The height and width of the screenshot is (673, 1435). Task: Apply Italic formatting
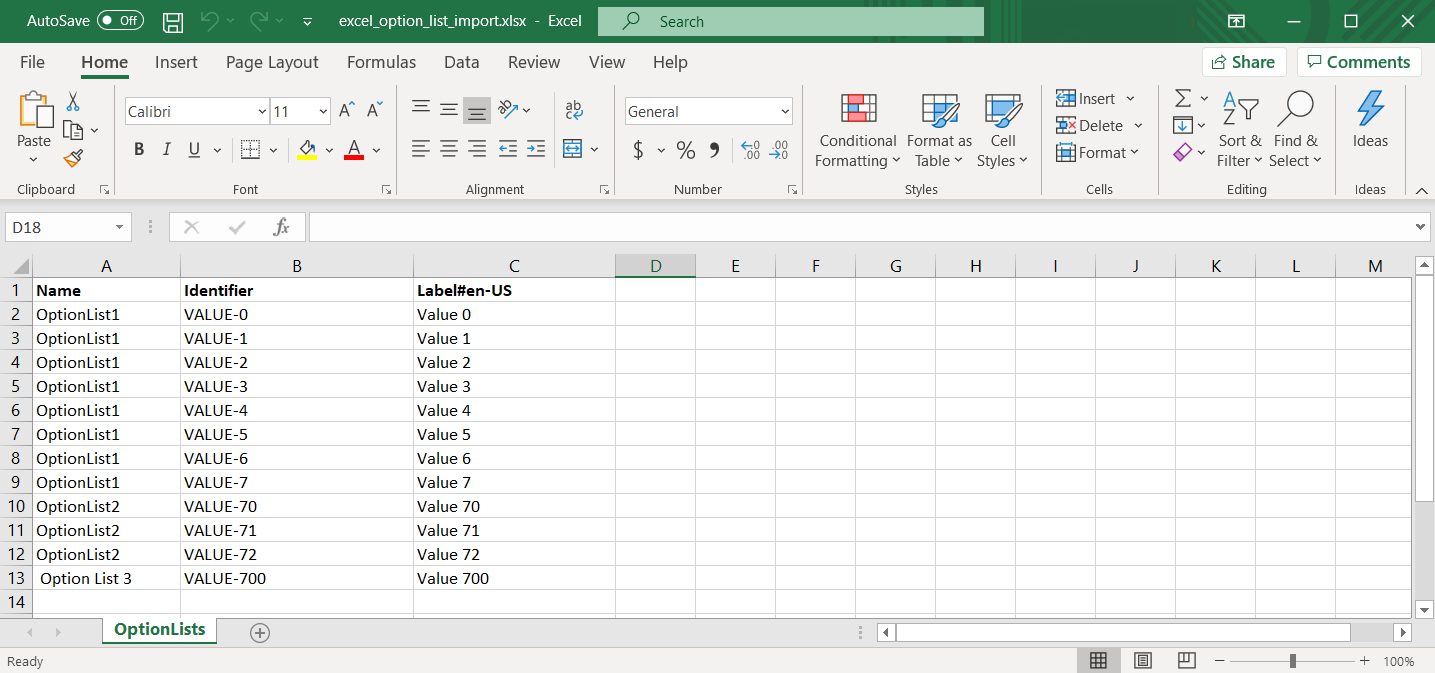pos(165,148)
